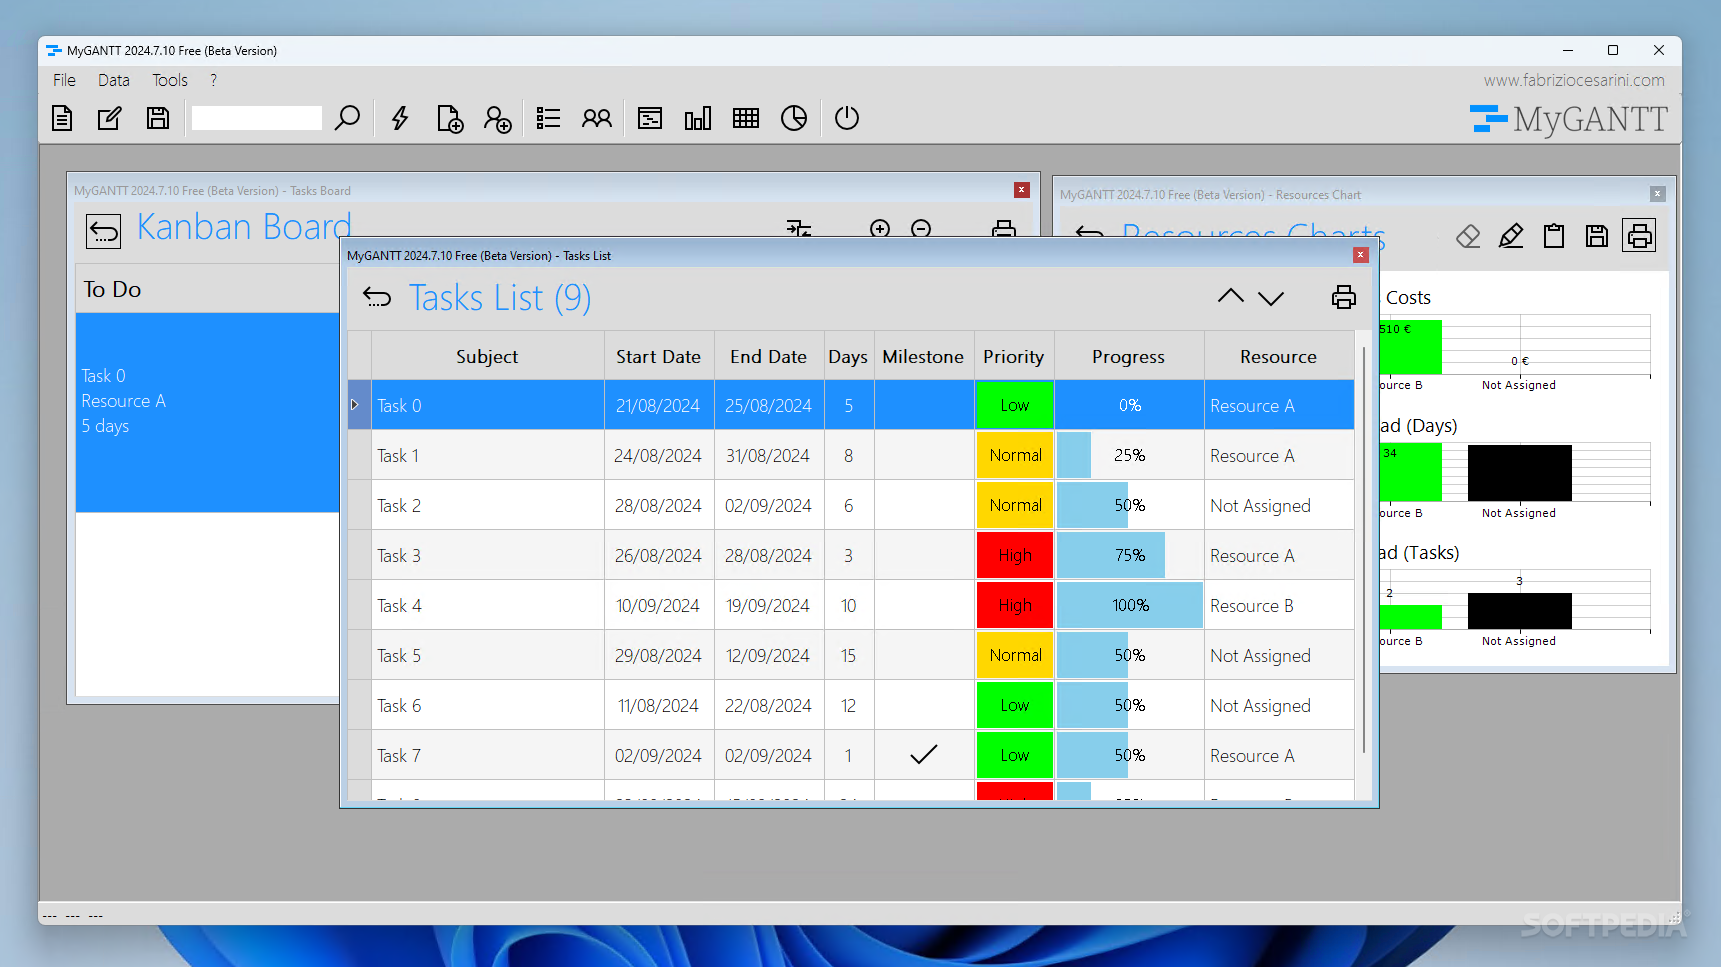
Task: Open the Data menu
Action: (114, 80)
